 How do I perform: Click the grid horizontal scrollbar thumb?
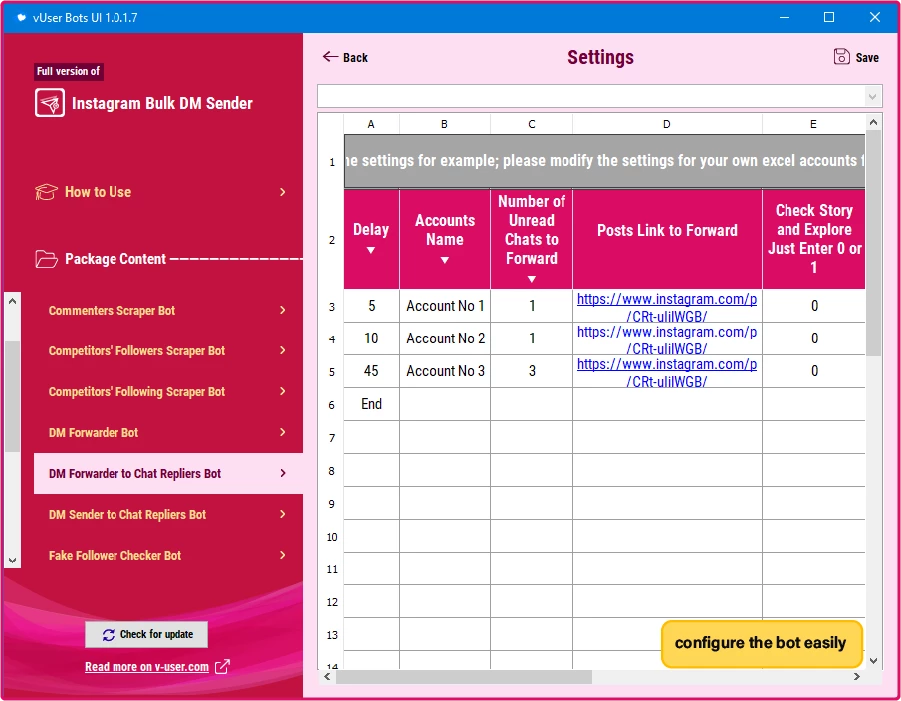point(463,677)
